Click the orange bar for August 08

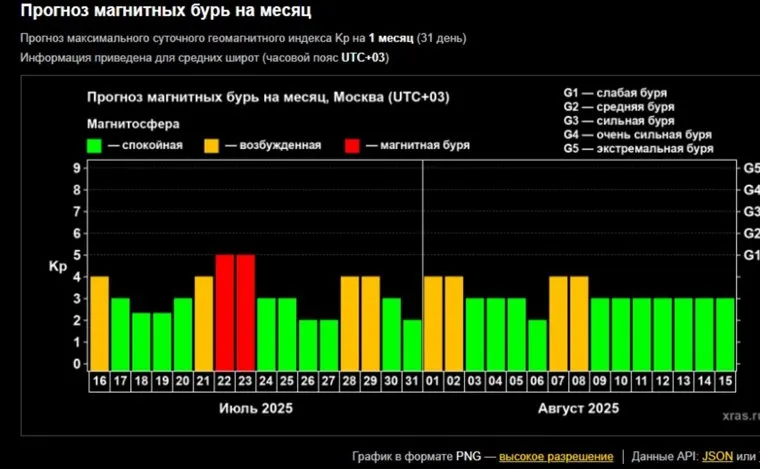click(579, 322)
